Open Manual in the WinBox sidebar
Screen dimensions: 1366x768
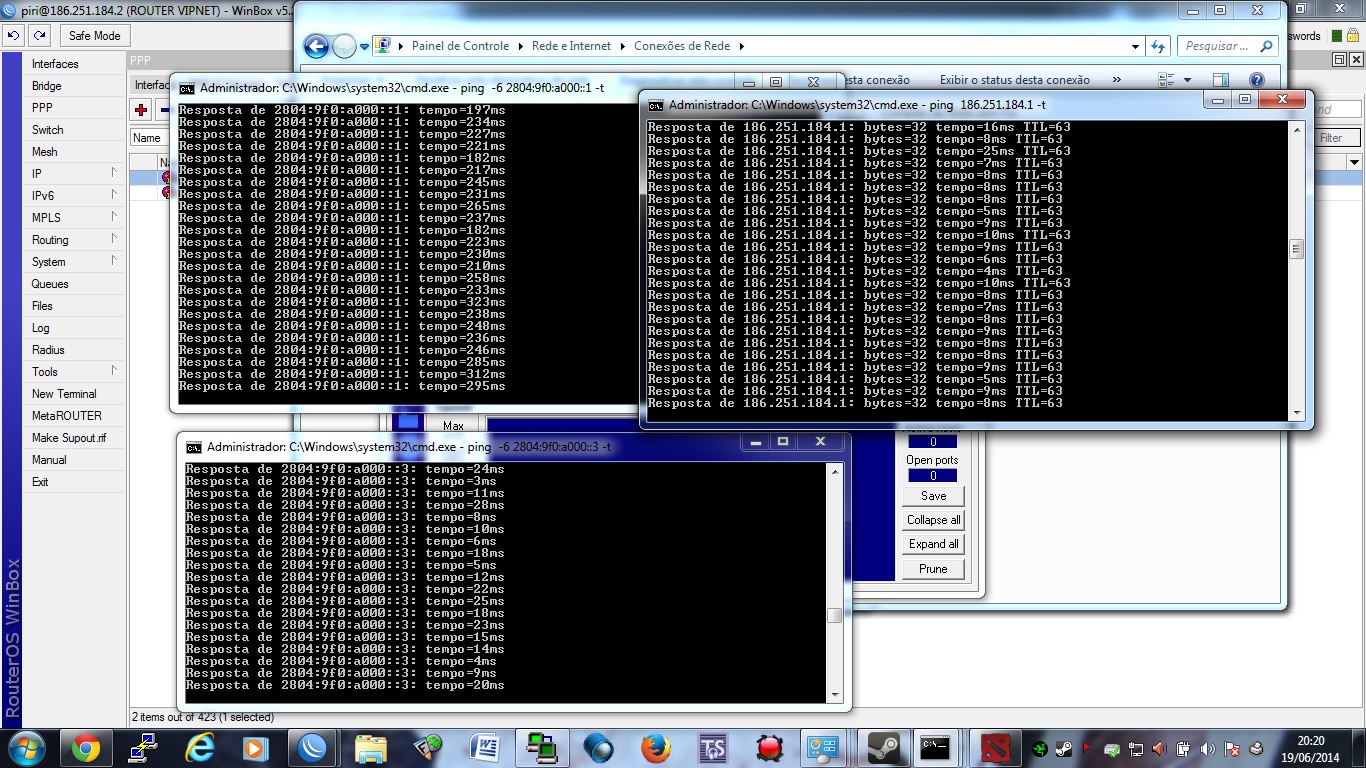click(x=49, y=460)
